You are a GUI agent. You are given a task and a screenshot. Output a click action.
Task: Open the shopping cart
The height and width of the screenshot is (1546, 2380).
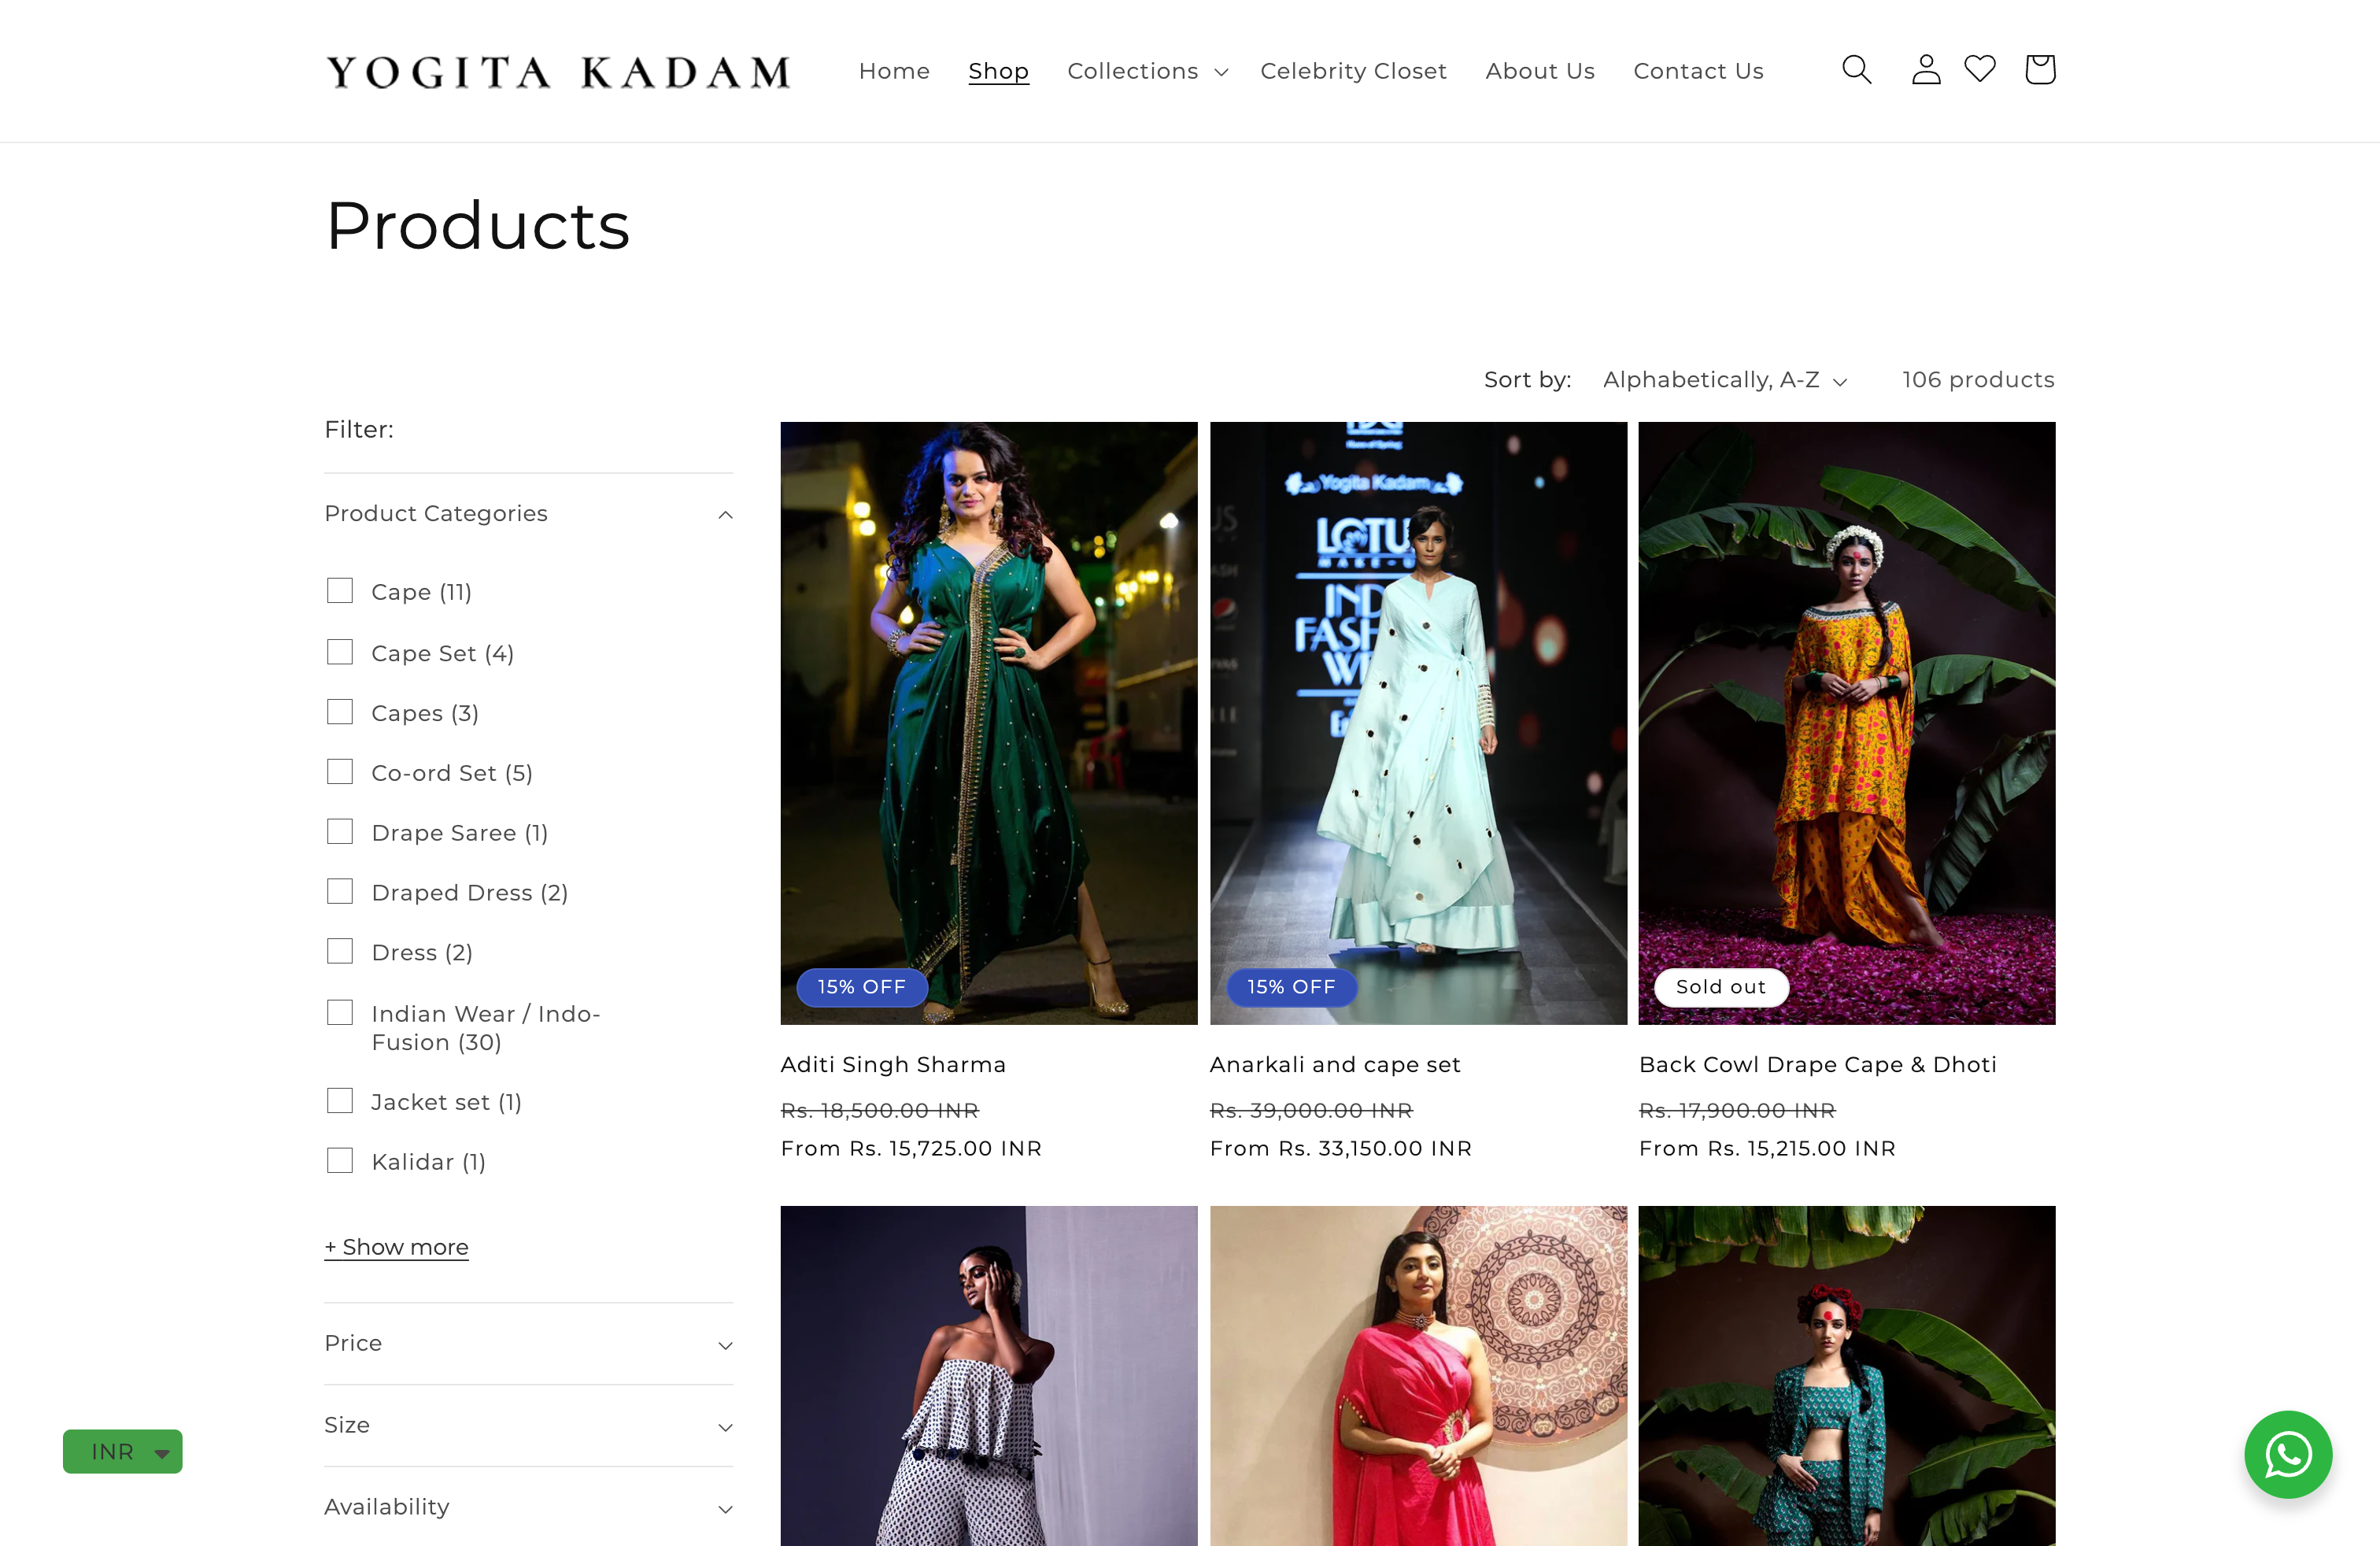click(x=2039, y=70)
